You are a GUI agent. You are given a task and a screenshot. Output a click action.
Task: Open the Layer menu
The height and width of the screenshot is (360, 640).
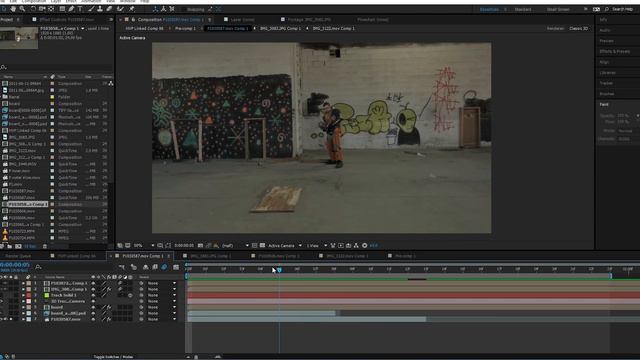click(x=55, y=2)
